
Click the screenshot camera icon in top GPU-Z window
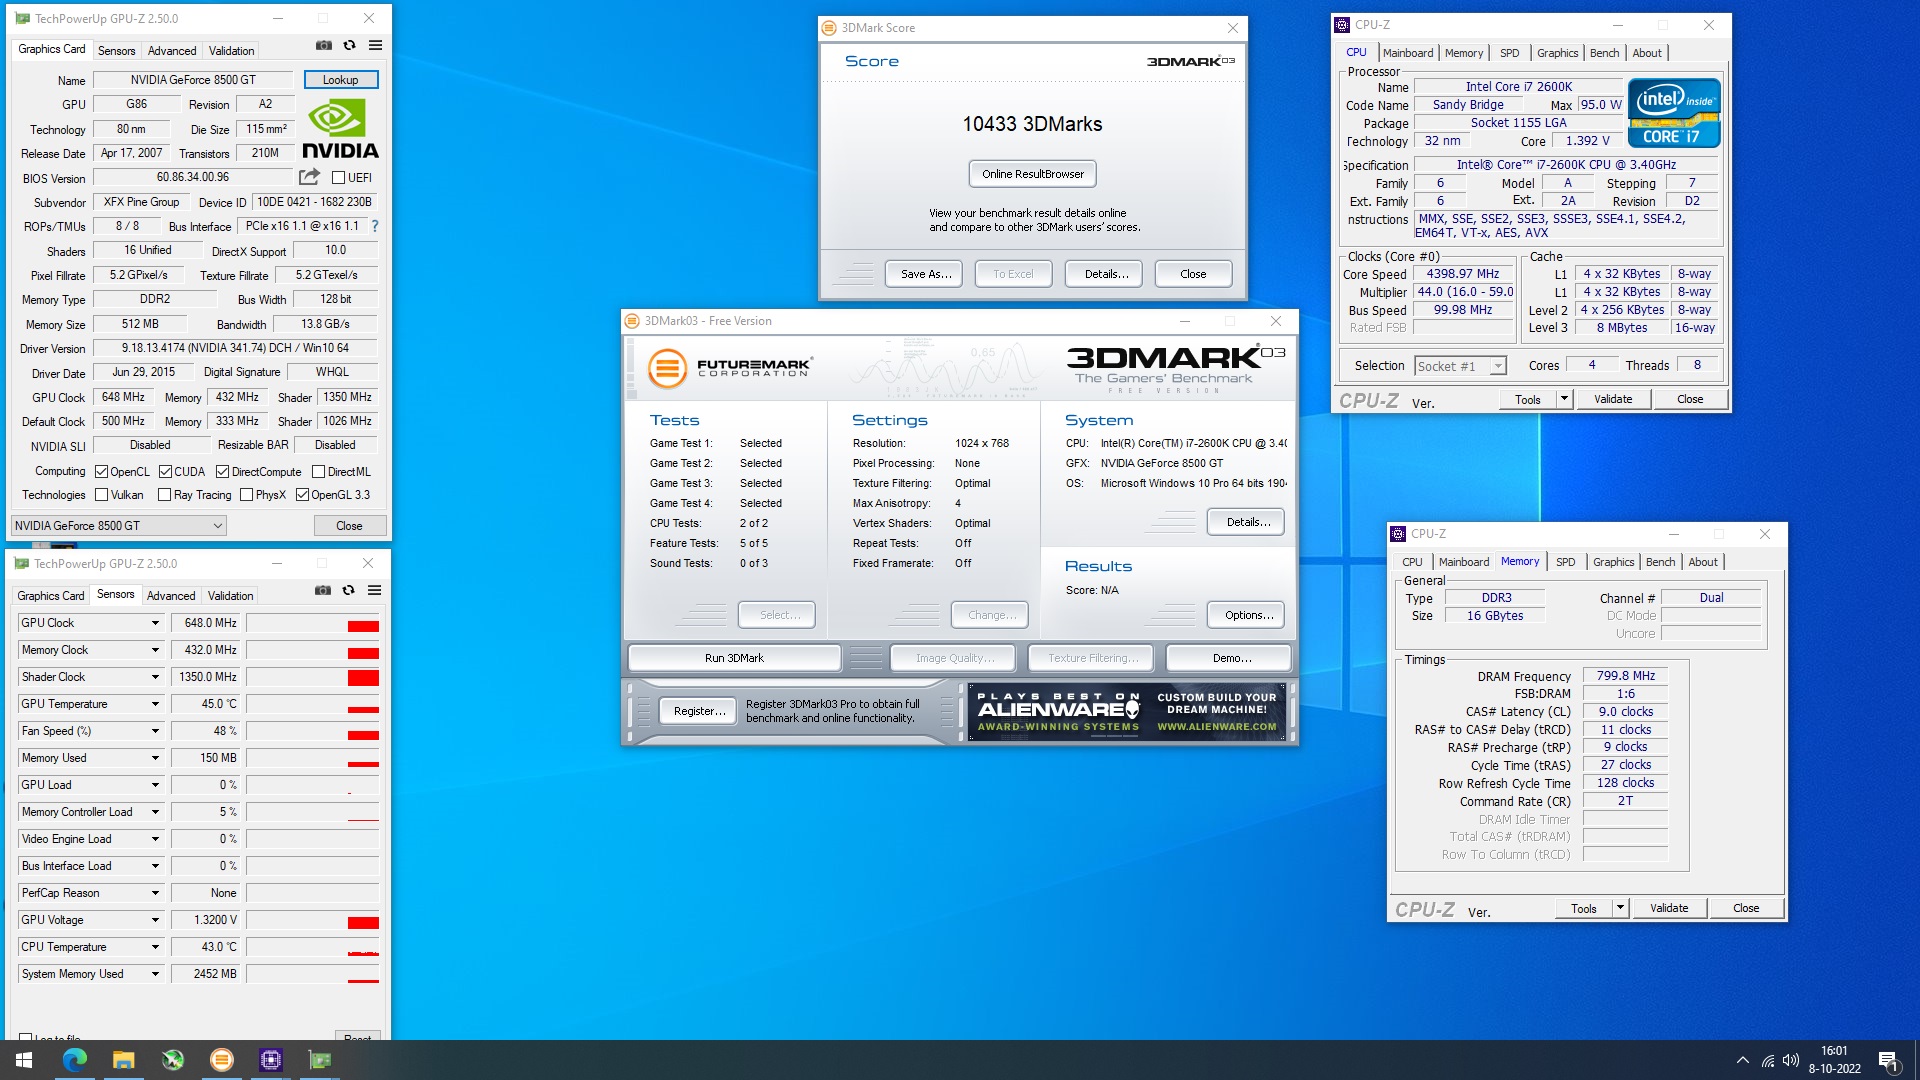323,45
